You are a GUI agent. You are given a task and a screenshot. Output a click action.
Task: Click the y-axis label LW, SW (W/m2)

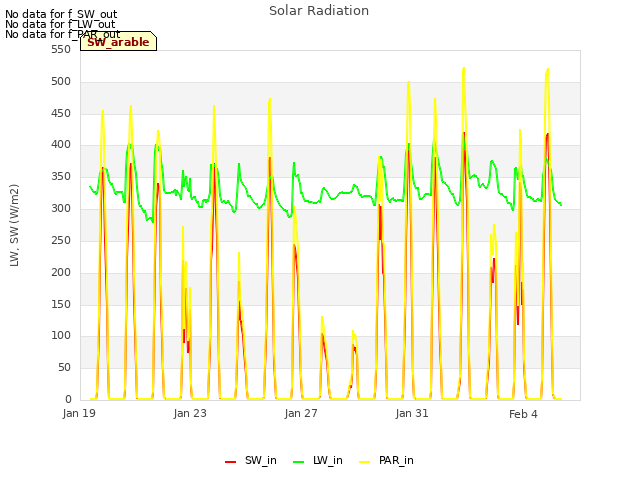point(14,225)
